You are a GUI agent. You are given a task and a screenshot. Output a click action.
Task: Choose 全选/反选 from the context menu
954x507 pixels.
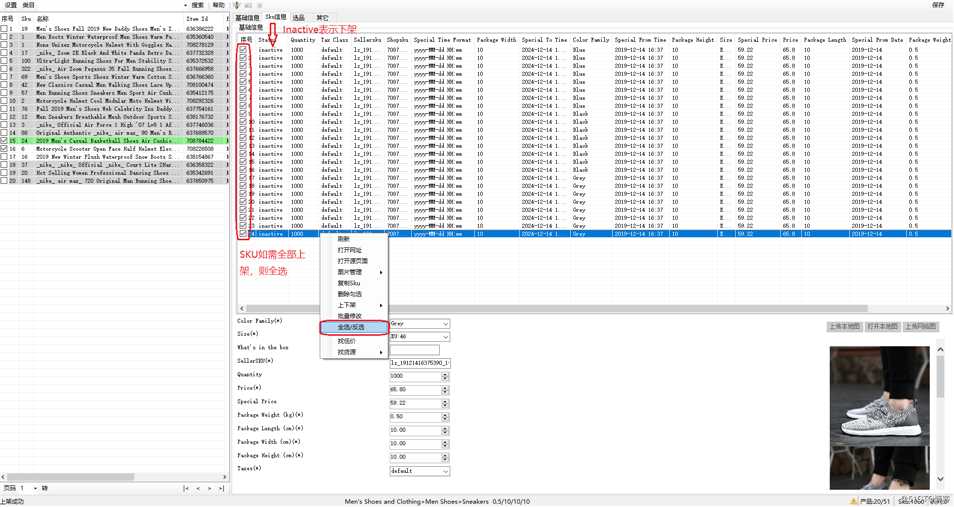pyautogui.click(x=353, y=327)
